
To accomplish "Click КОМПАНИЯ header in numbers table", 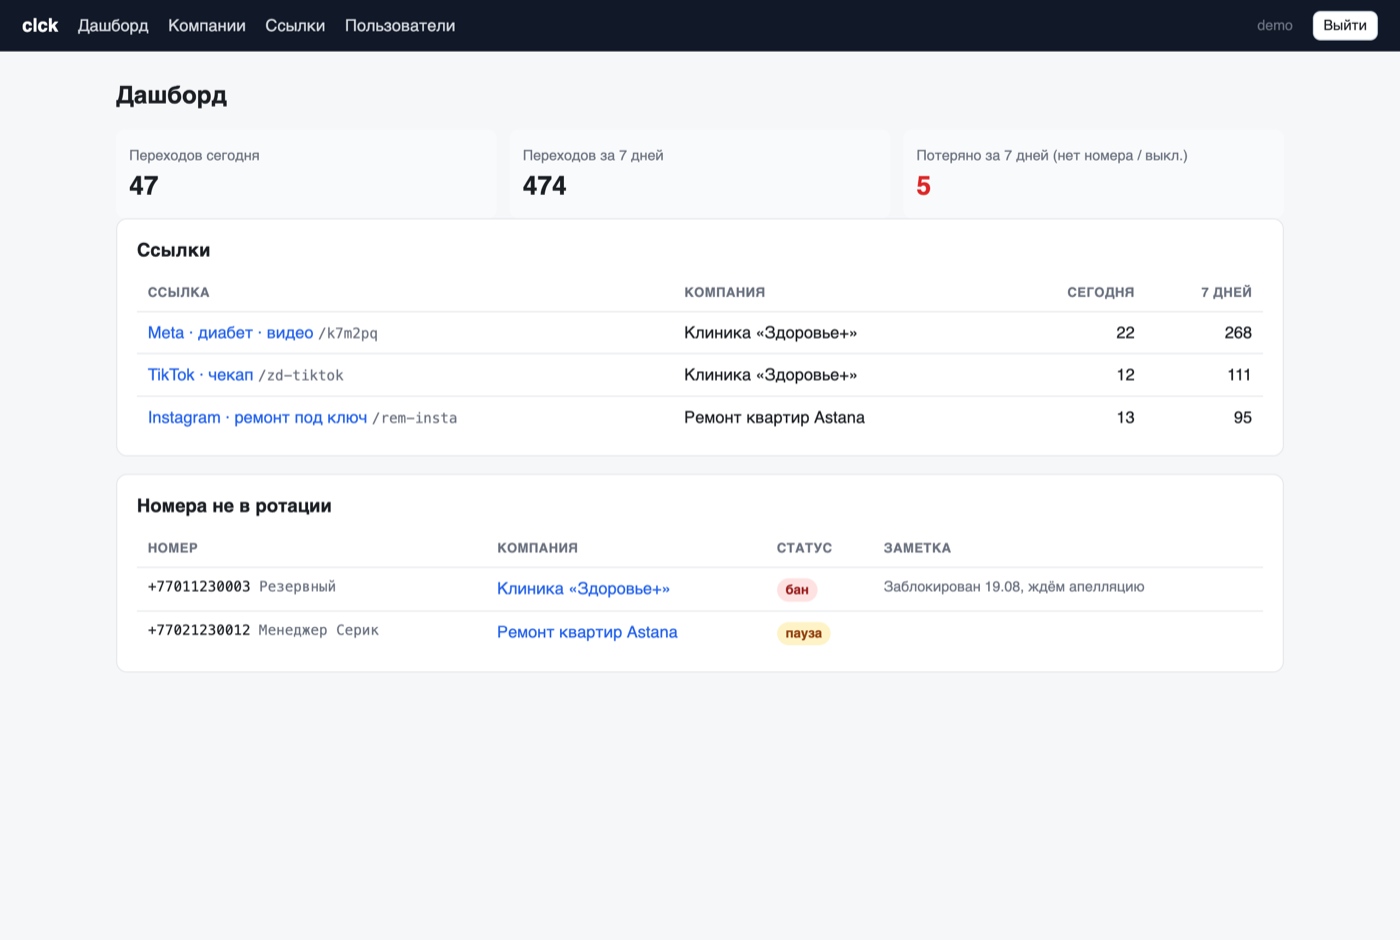I will click(538, 548).
